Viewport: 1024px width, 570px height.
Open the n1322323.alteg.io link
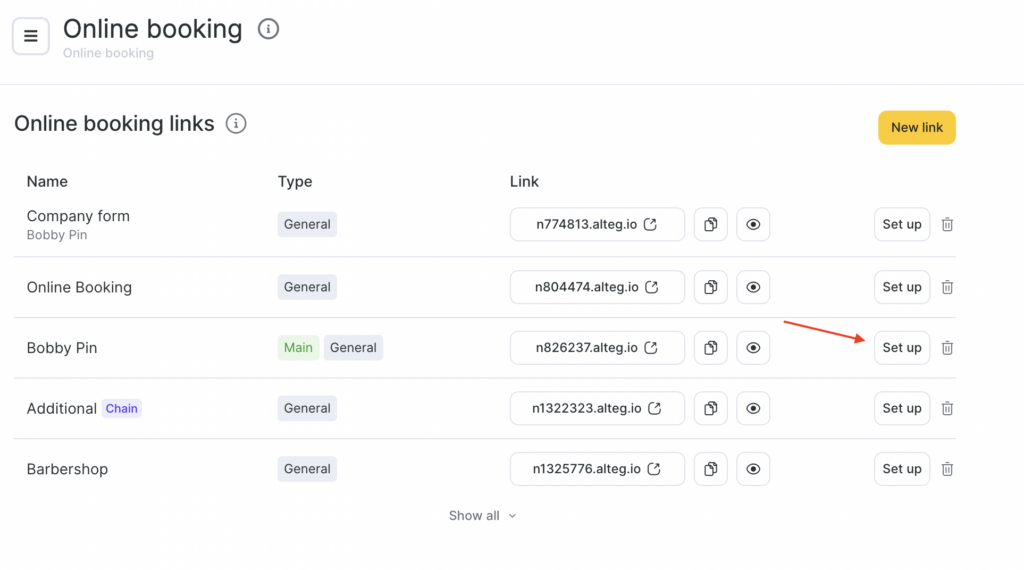coord(597,408)
